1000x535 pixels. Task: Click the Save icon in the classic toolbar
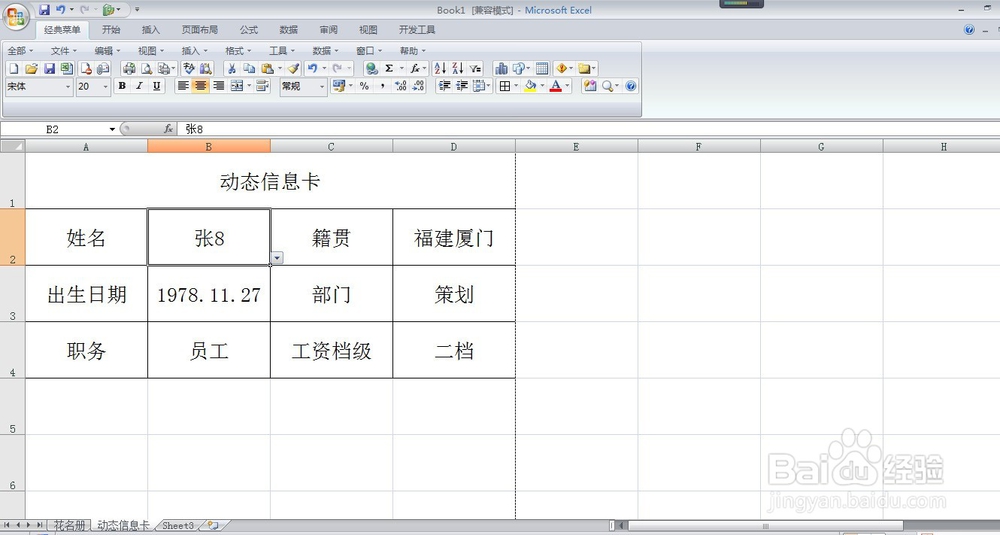tap(49, 68)
